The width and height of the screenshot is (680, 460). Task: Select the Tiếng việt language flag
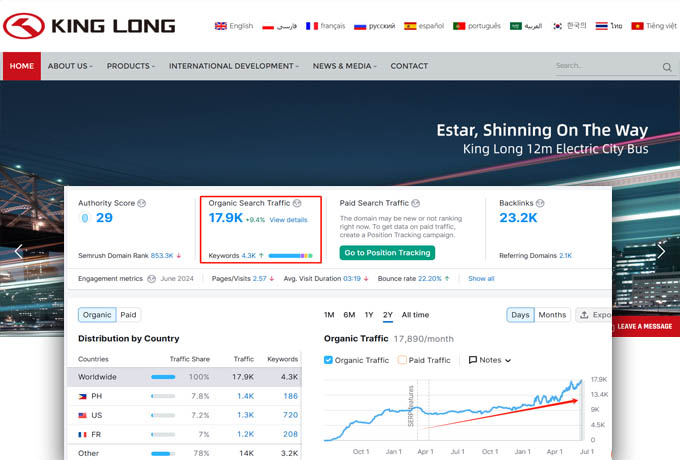point(638,26)
